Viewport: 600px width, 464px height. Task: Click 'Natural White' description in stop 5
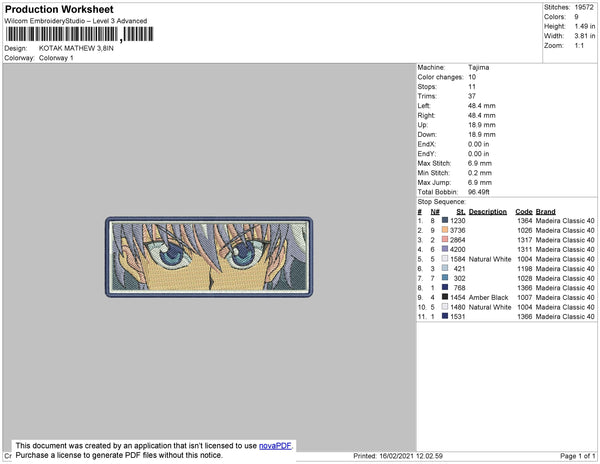point(490,259)
